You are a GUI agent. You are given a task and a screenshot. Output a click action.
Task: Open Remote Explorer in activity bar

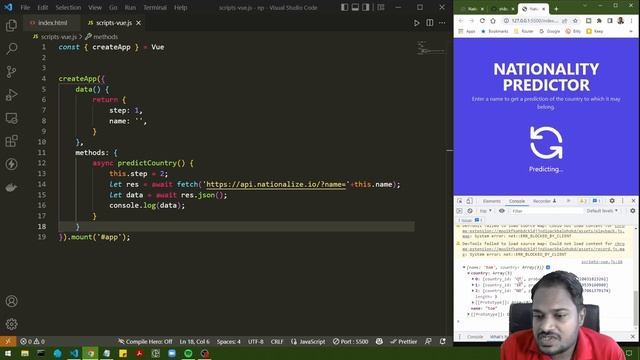11,118
